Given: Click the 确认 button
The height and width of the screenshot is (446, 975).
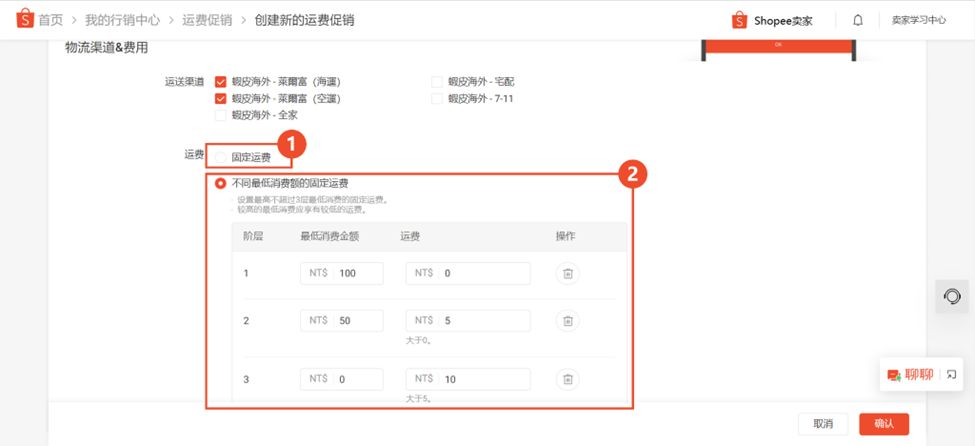Looking at the screenshot, I should (884, 424).
